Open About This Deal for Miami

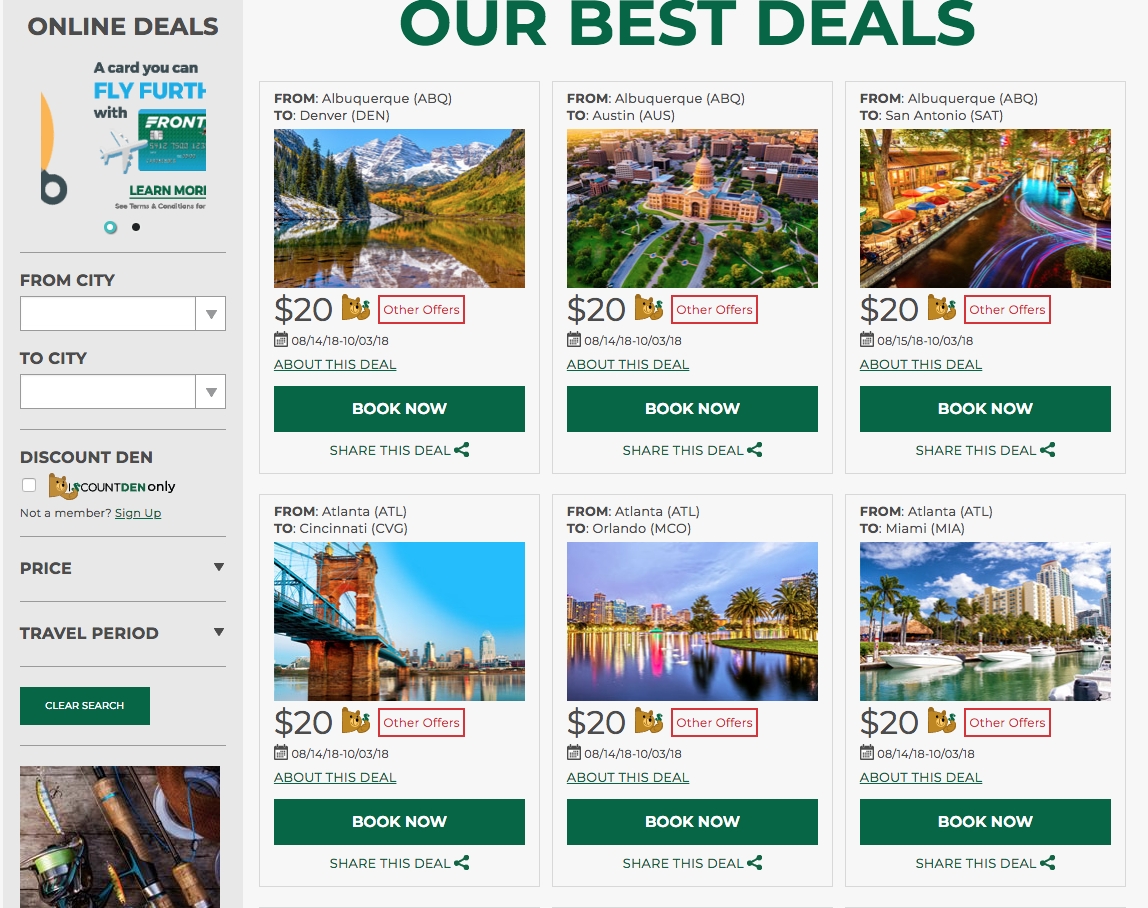point(920,778)
